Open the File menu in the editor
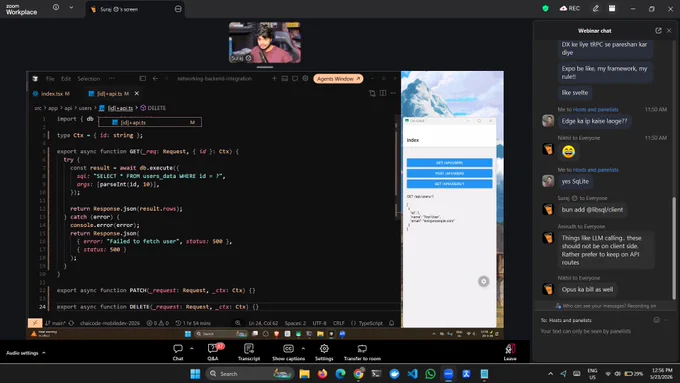Image resolution: width=680 pixels, height=383 pixels. pos(50,79)
